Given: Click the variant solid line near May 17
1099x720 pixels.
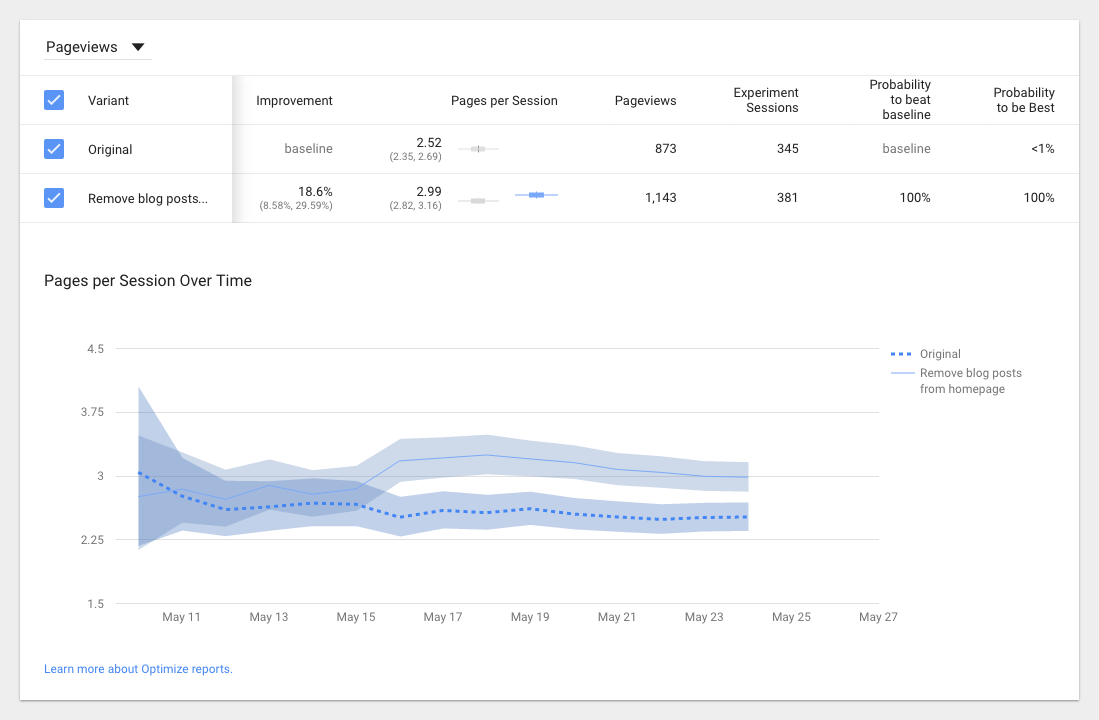Looking at the screenshot, I should click(443, 459).
